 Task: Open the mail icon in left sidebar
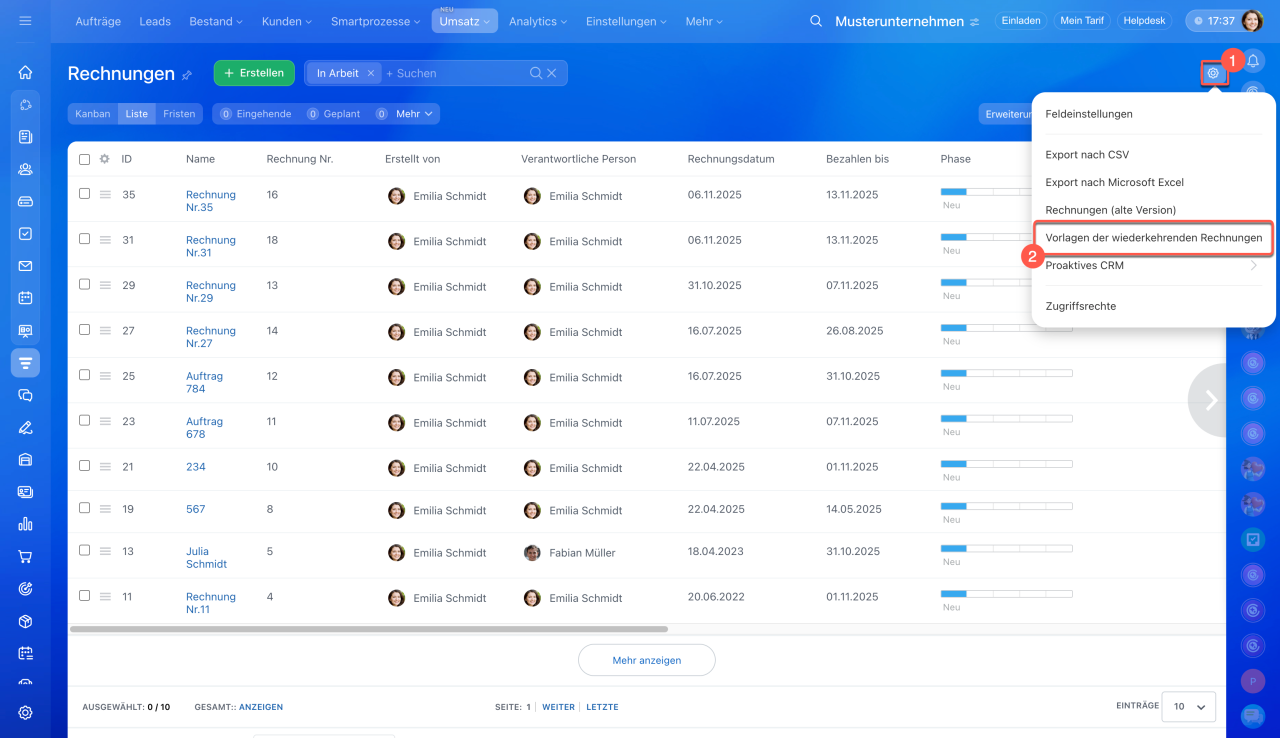pyautogui.click(x=25, y=266)
